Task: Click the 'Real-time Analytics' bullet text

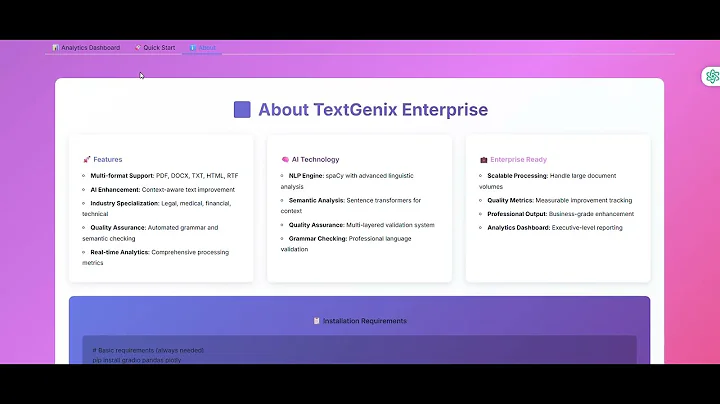Action: coord(156,257)
